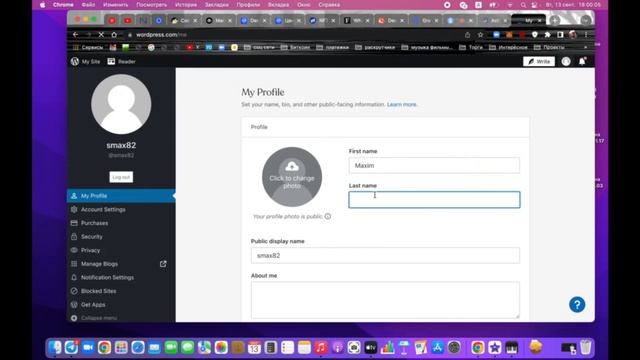Open the Reader in WordPress top bar
Image resolution: width=640 pixels, height=360 pixels.
coord(122,62)
